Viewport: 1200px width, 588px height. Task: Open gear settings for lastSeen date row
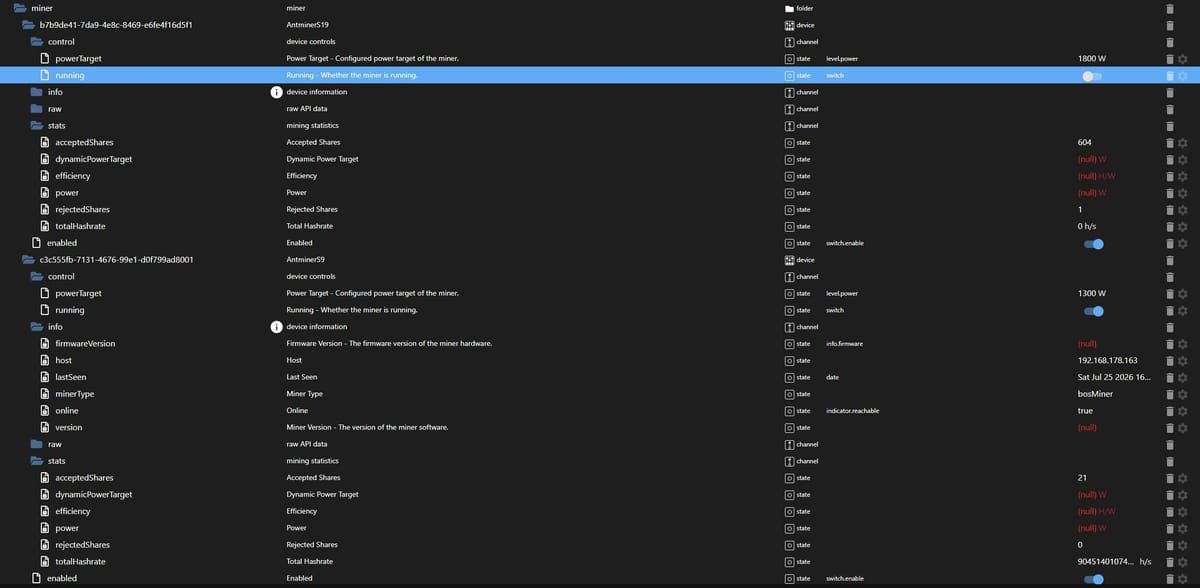[1183, 378]
